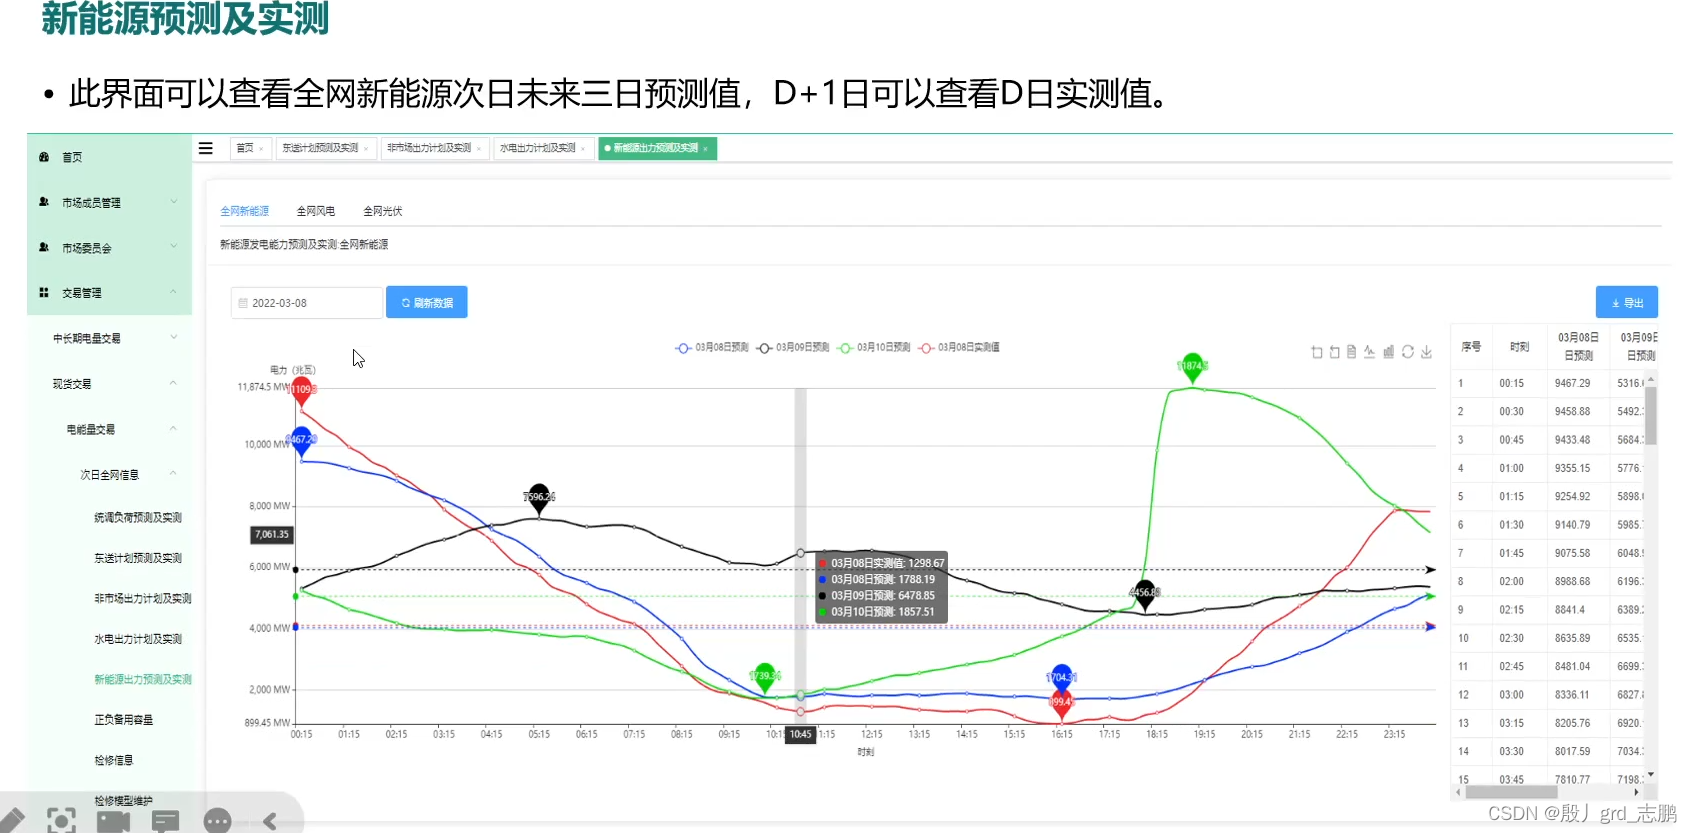Click the save chart as image icon
This screenshot has width=1692, height=833.
1427,352
